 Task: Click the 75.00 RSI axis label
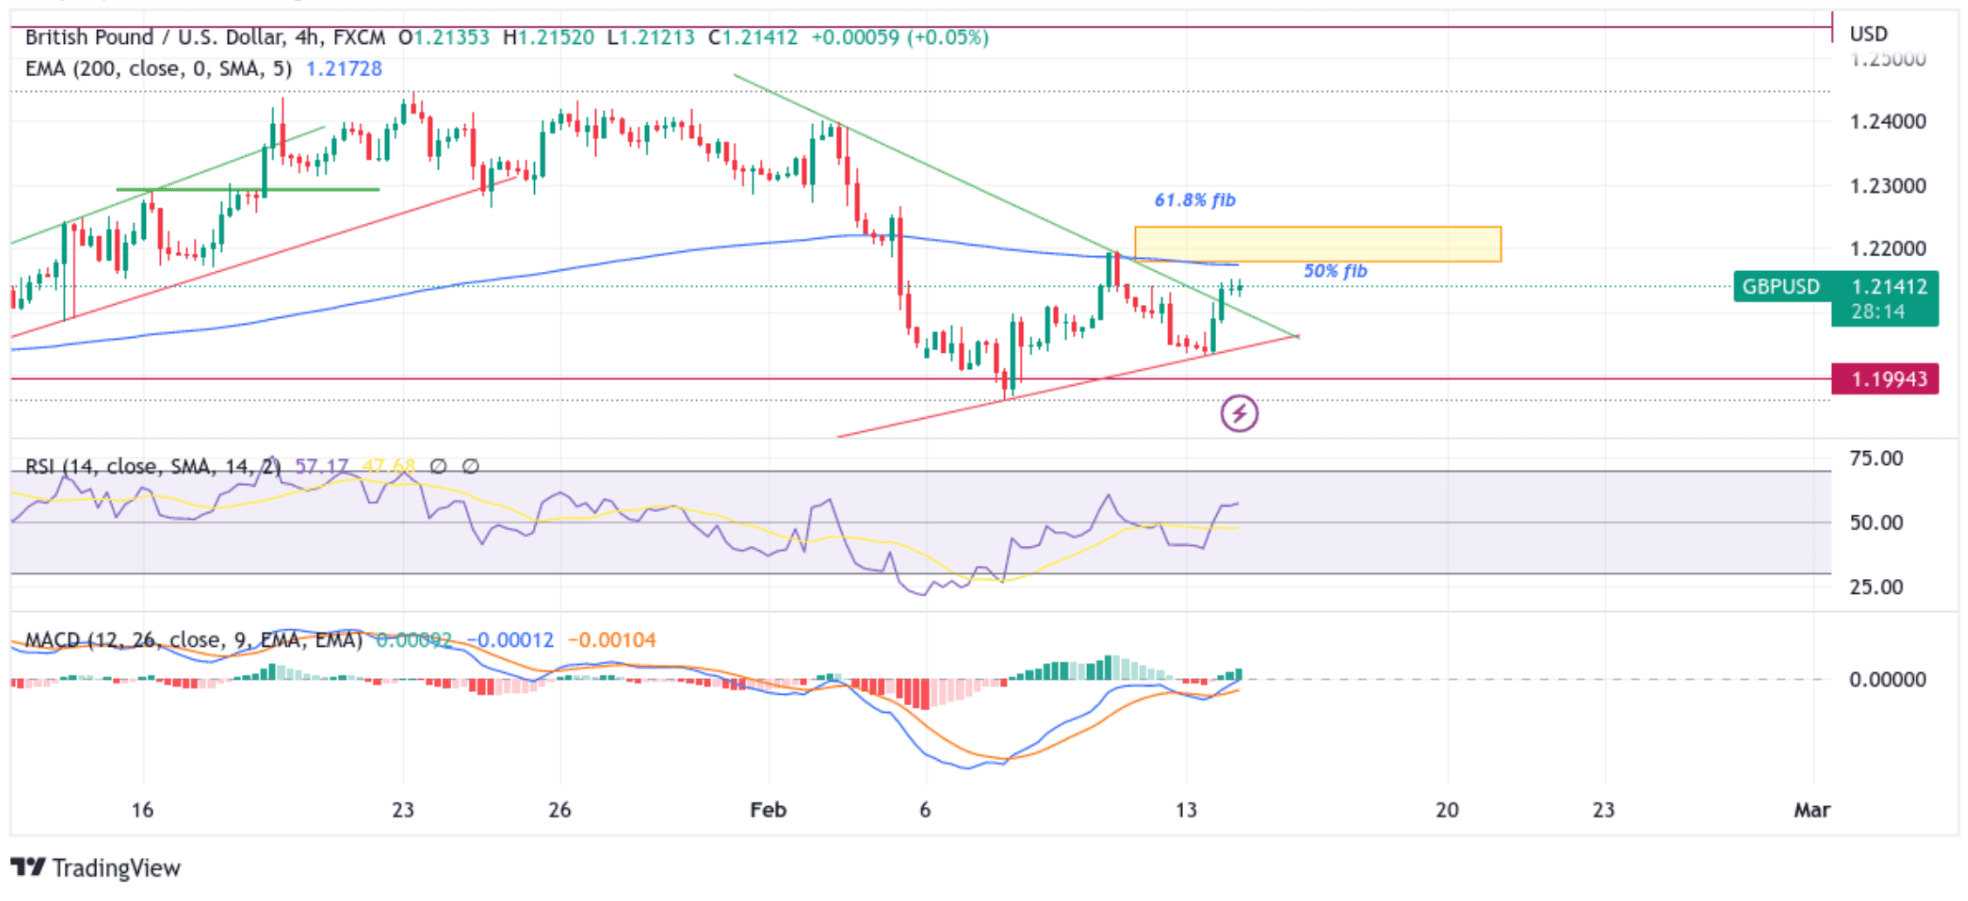click(1876, 459)
